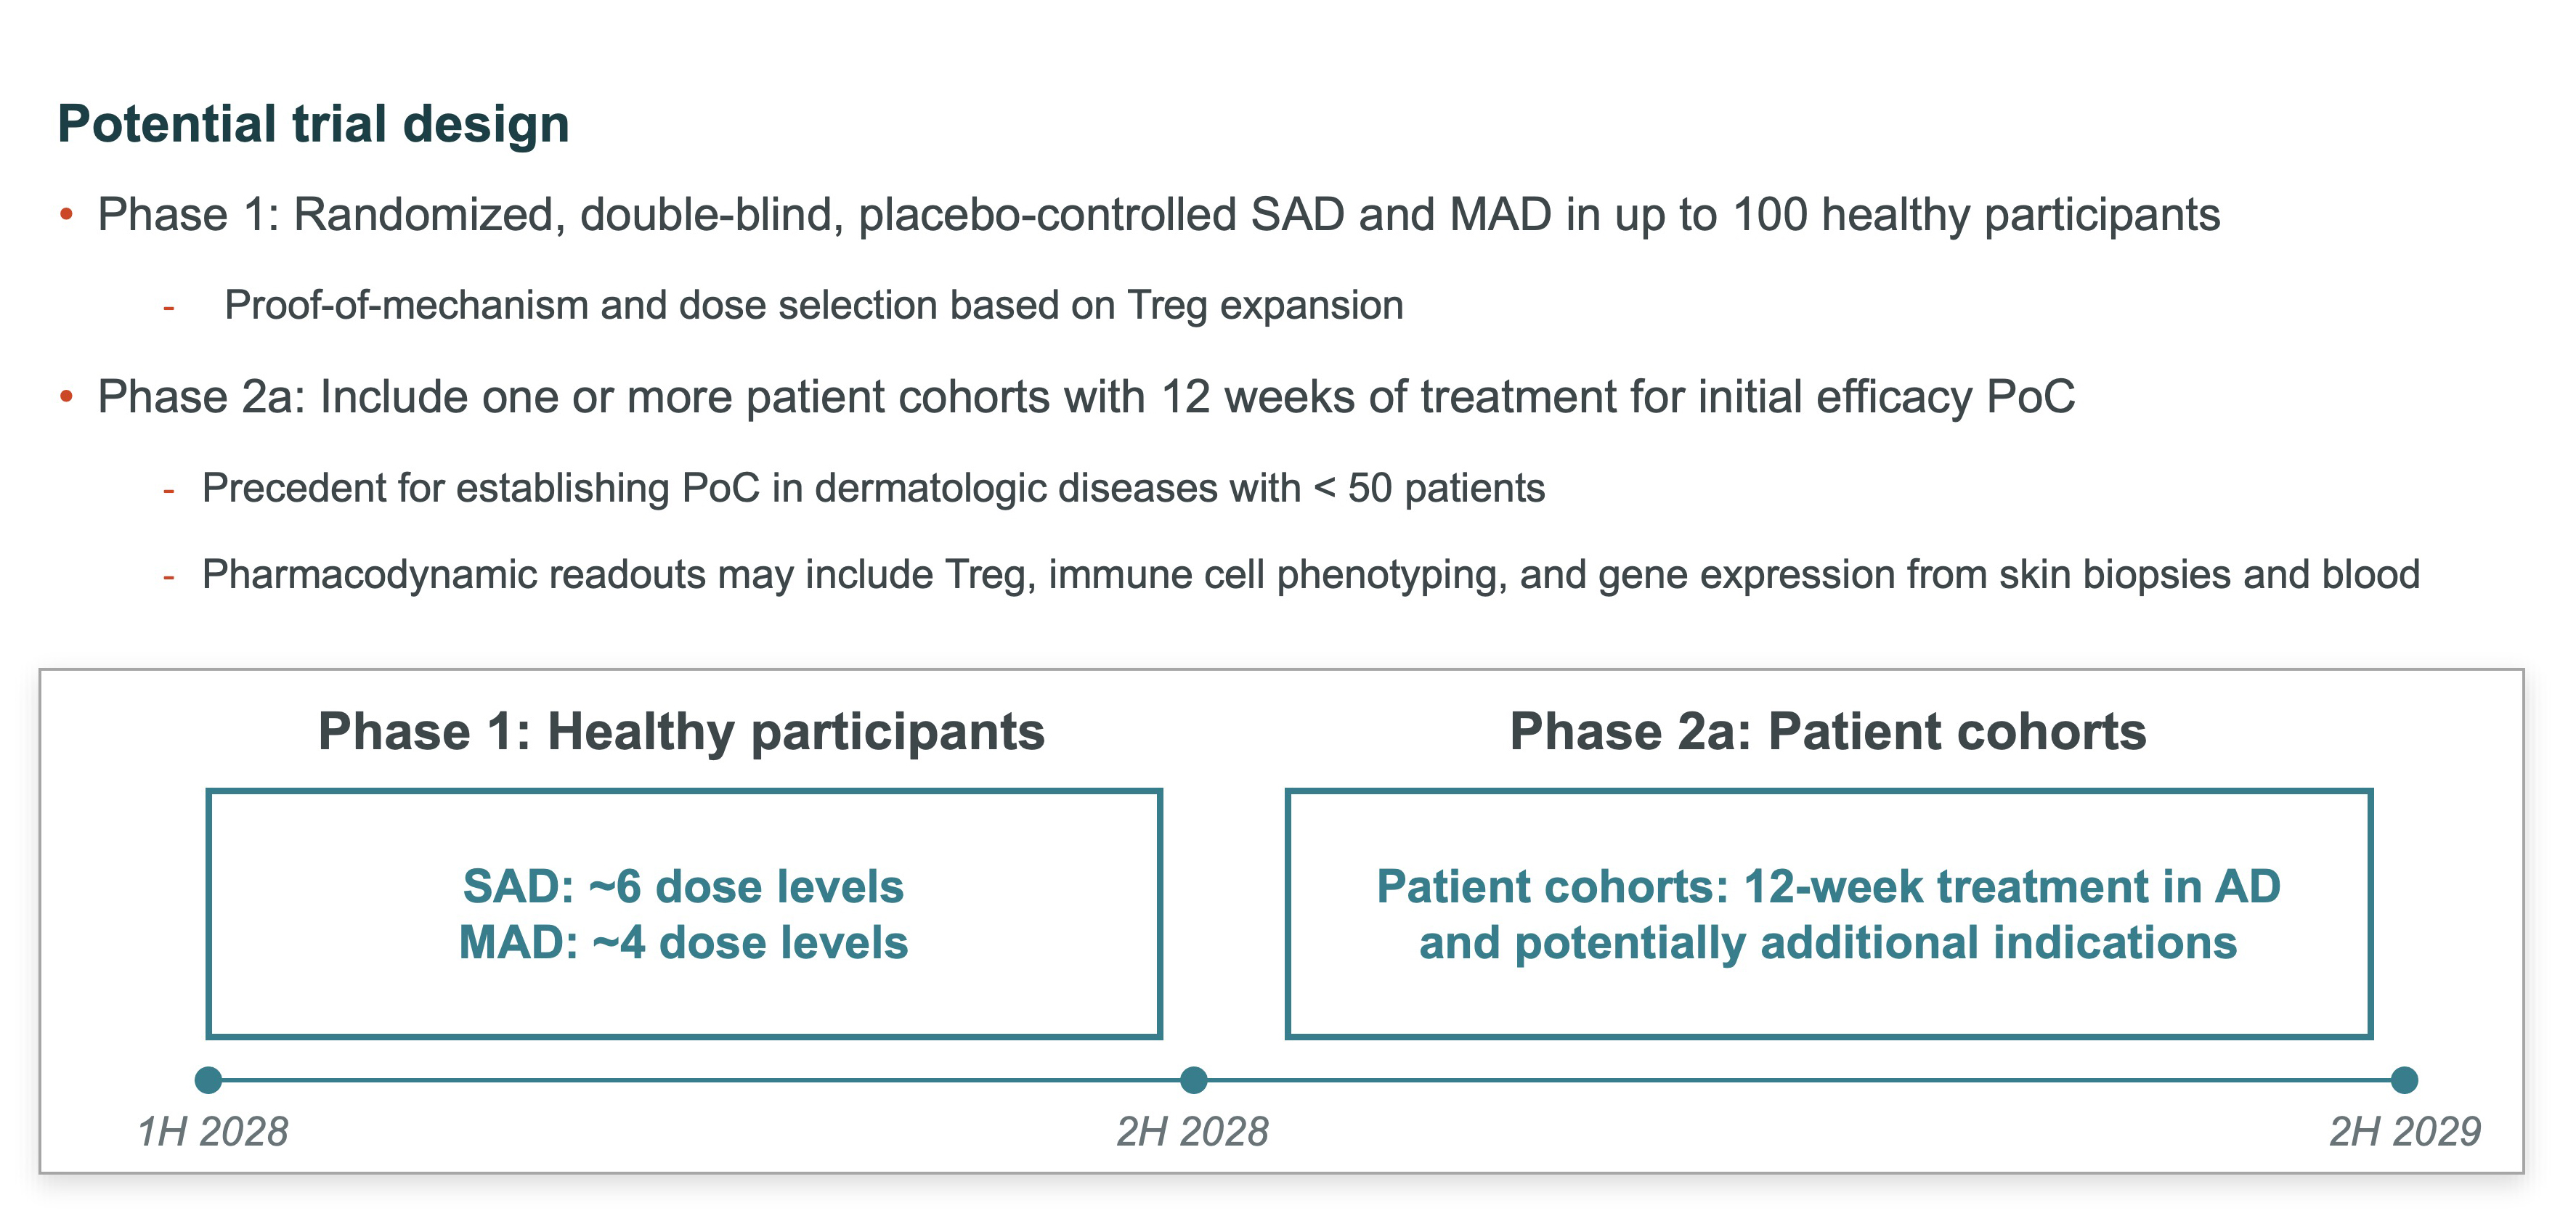Click the Pharmacodynamic readouts sub-bullet text
2576x1216 pixels.
click(1310, 575)
